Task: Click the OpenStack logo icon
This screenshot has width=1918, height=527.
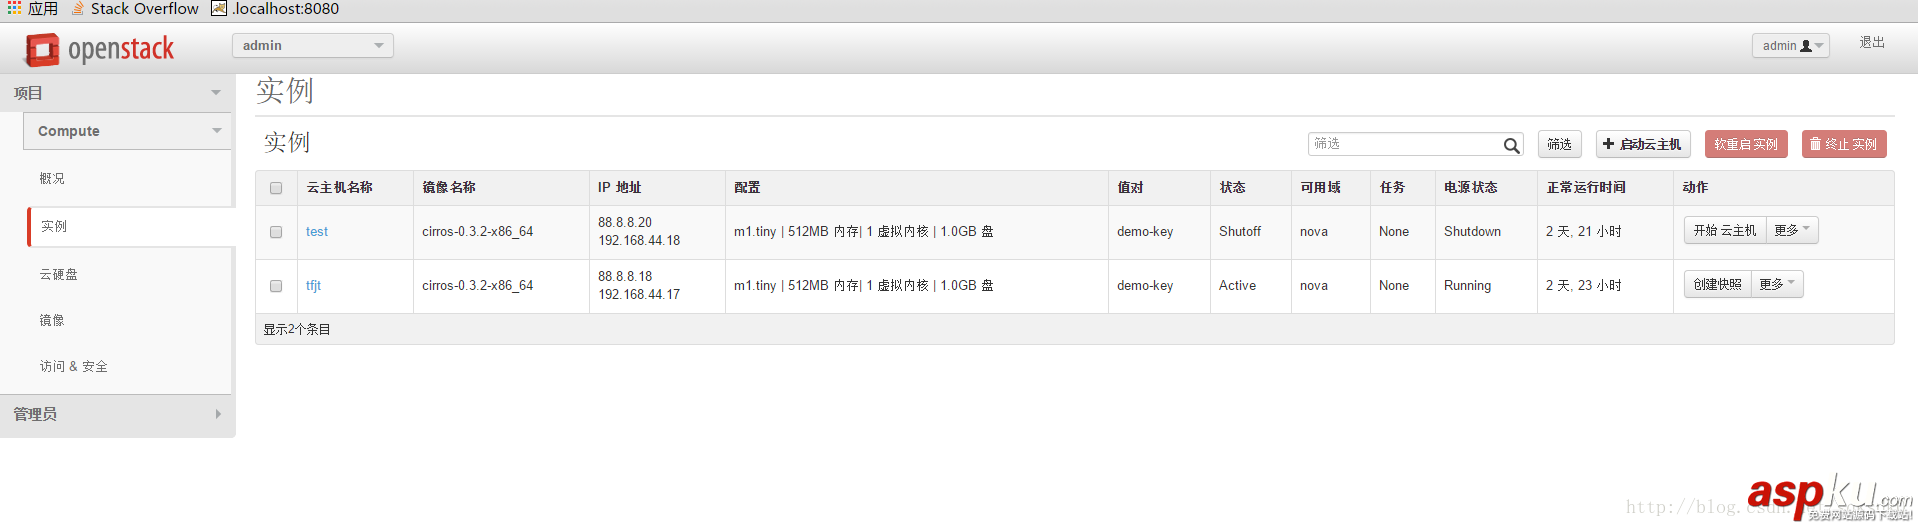Action: pyautogui.click(x=42, y=49)
